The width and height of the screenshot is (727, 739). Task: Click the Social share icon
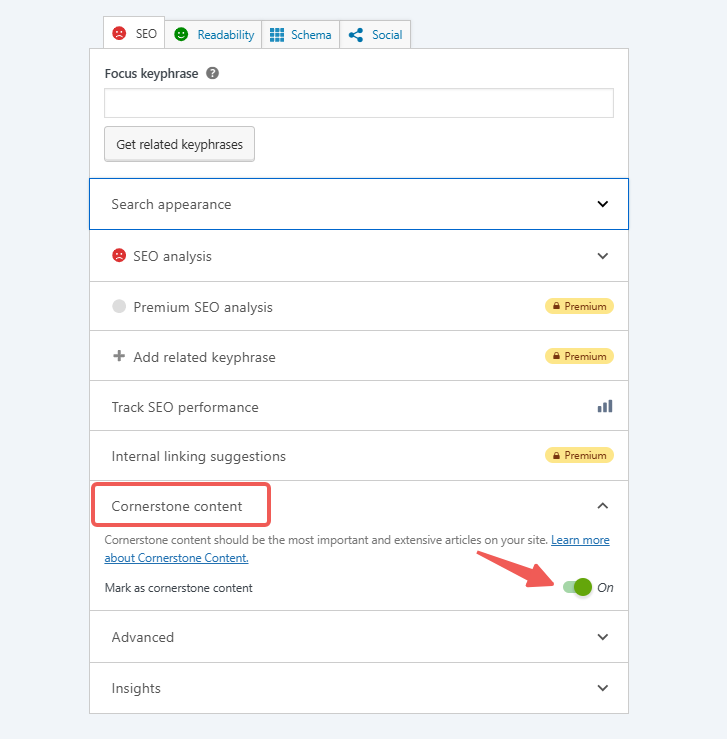point(355,34)
